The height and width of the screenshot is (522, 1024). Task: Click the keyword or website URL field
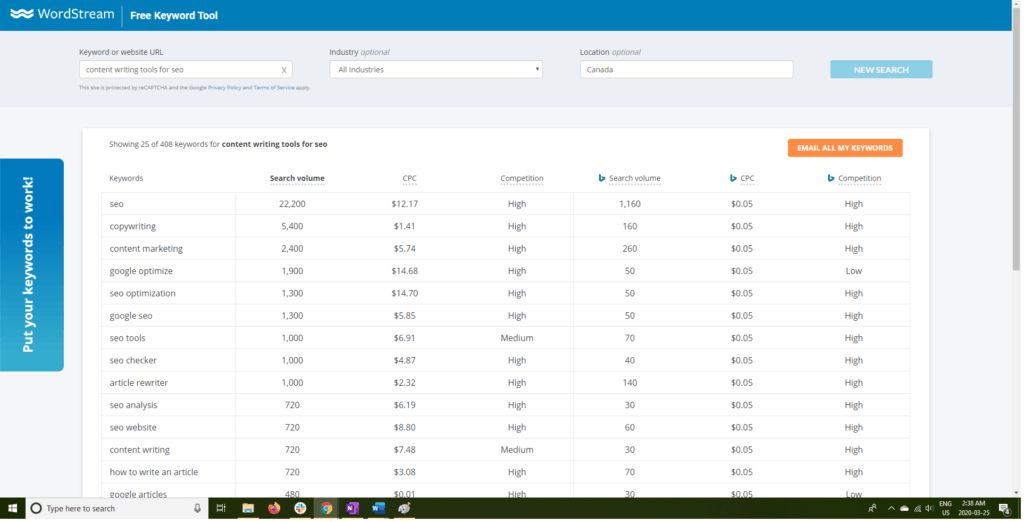pyautogui.click(x=186, y=70)
